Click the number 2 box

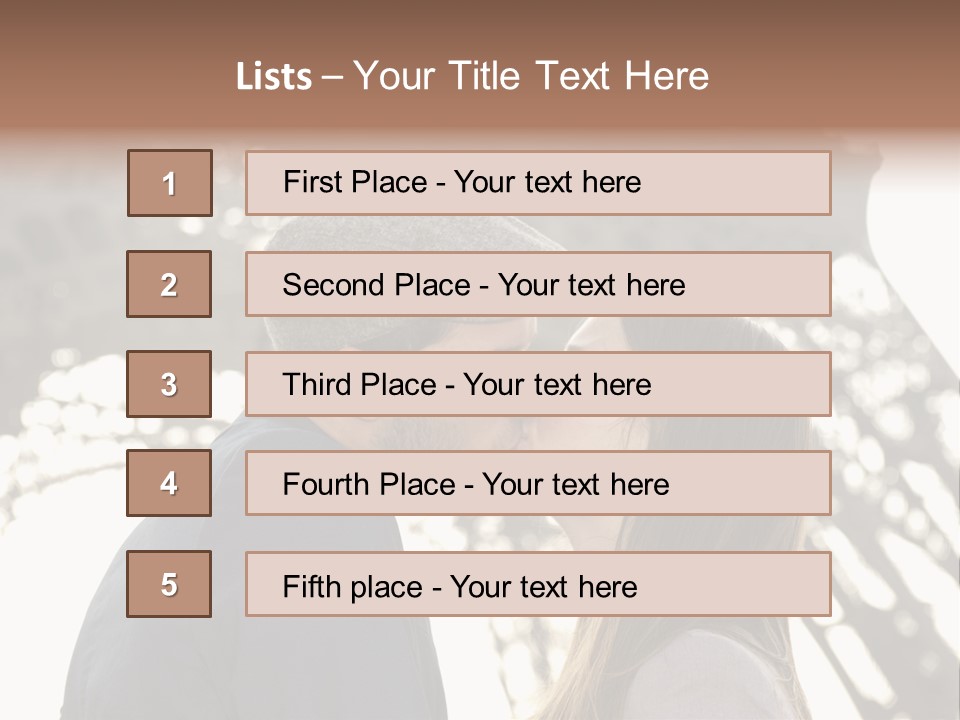(169, 284)
